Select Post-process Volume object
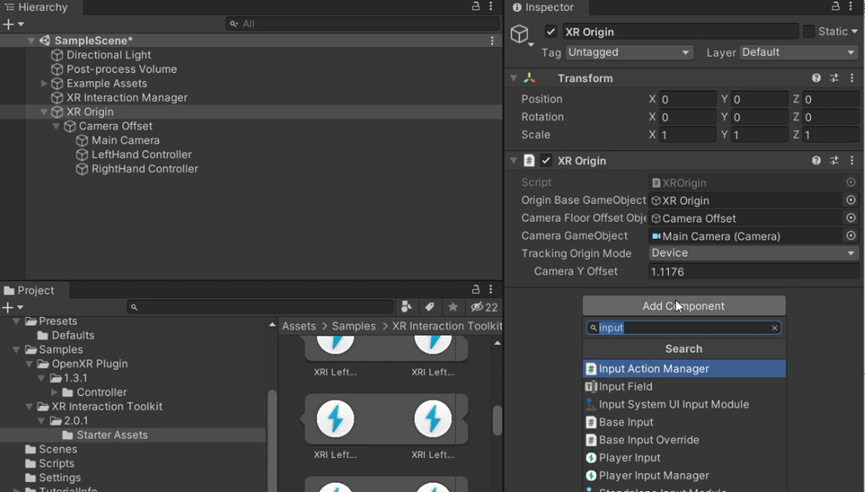The height and width of the screenshot is (492, 865). pos(121,69)
